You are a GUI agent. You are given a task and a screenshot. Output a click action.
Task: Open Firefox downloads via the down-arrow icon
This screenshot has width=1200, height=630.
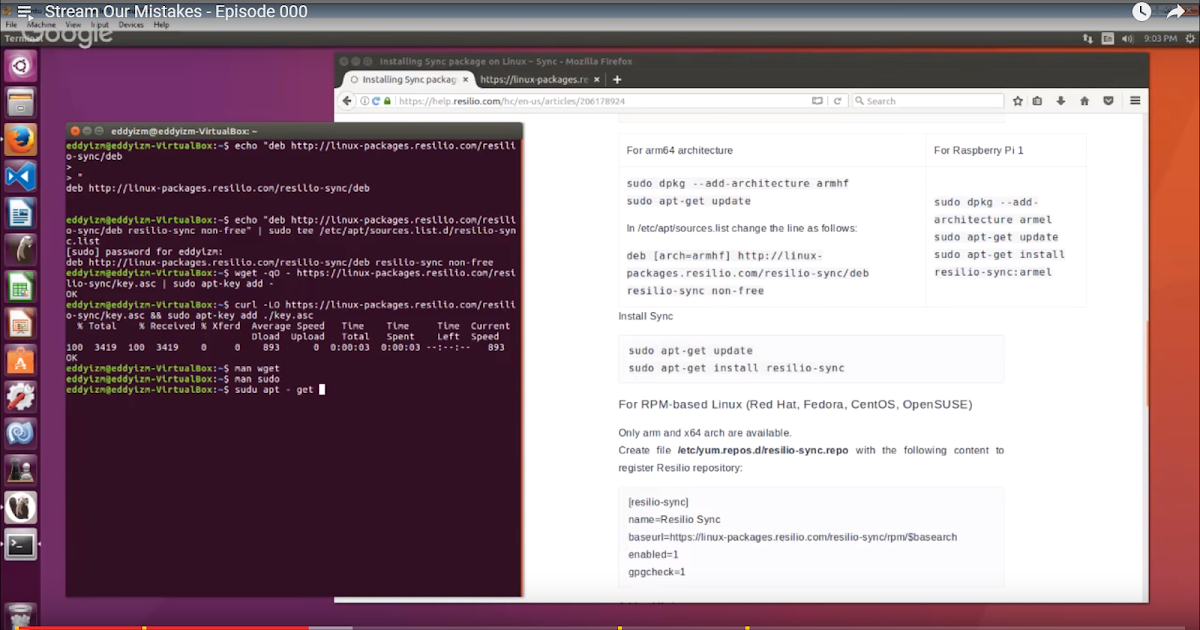(1061, 101)
